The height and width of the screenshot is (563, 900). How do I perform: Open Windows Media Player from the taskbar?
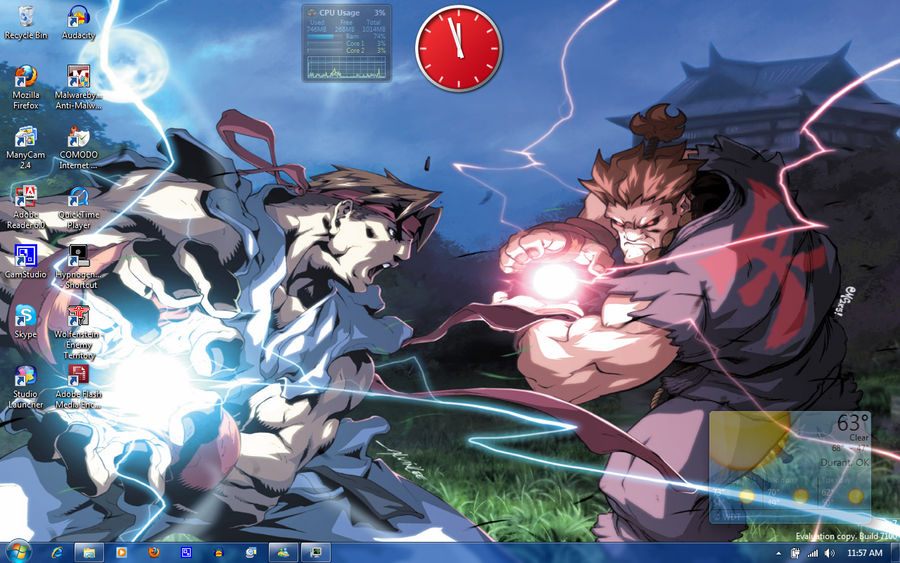(121, 553)
